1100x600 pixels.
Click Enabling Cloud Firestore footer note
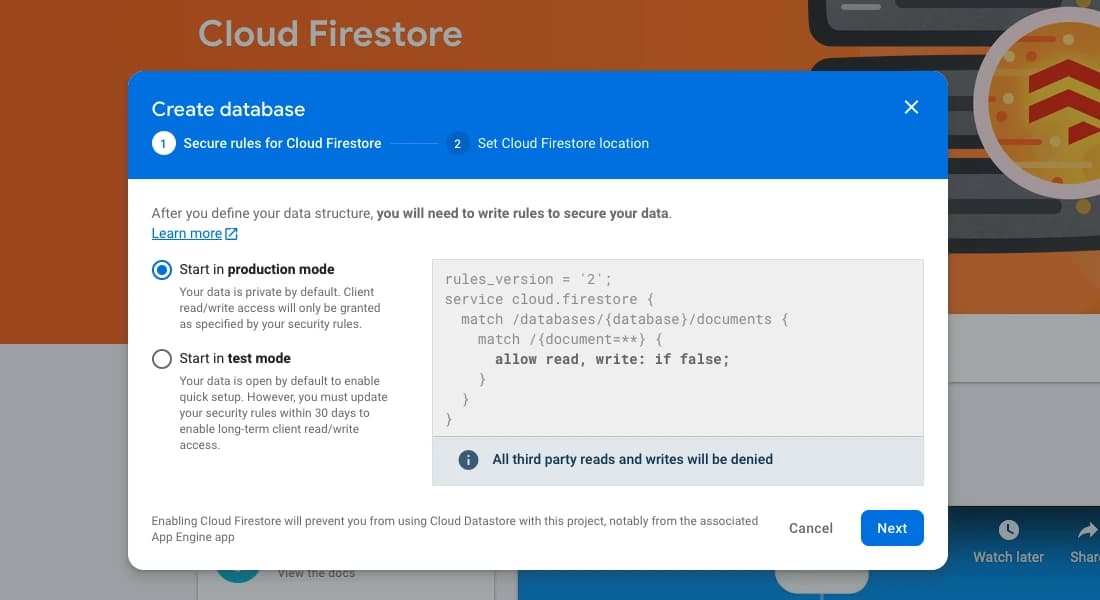(x=455, y=528)
